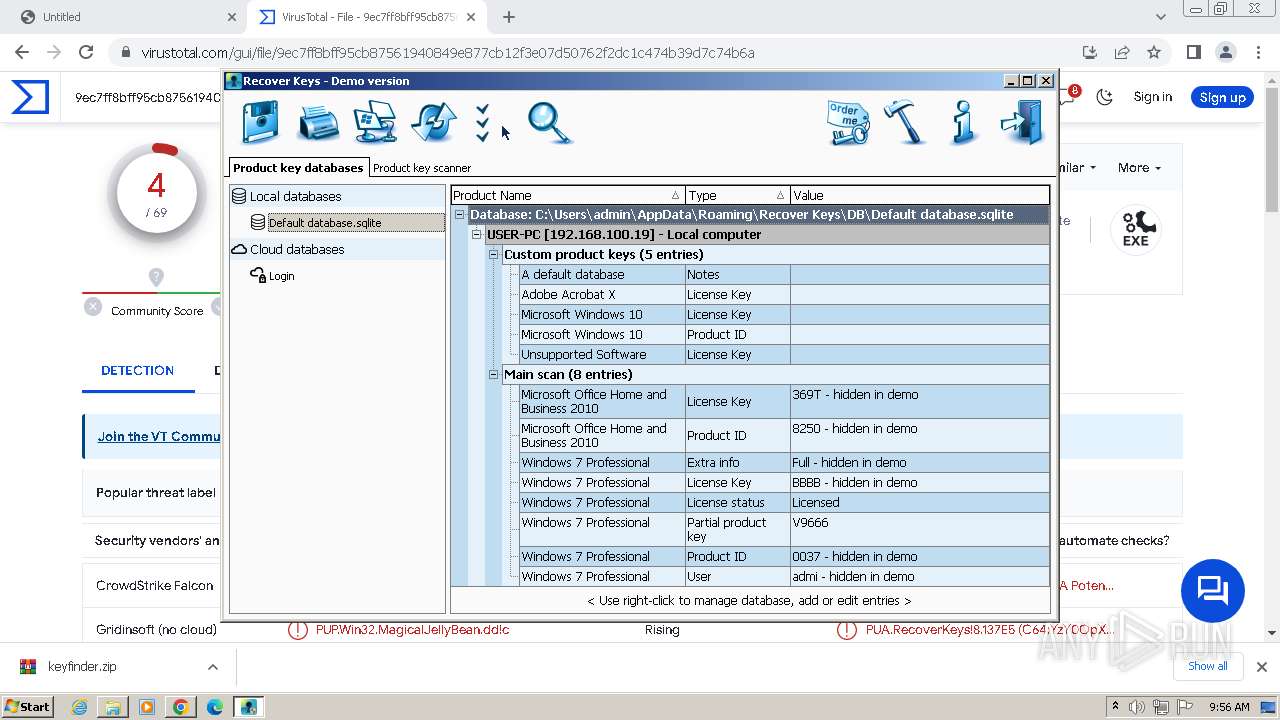Collapse Custom product keys group
The width and height of the screenshot is (1280, 720).
click(x=493, y=254)
